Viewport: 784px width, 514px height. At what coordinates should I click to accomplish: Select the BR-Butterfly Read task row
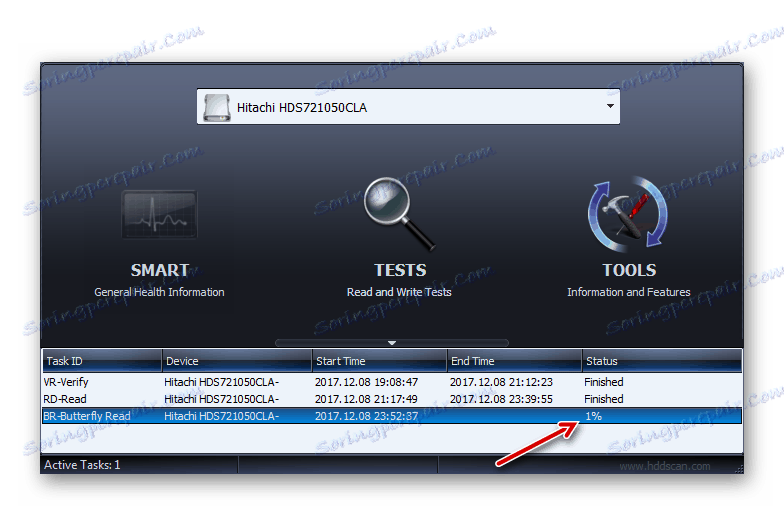[392, 416]
